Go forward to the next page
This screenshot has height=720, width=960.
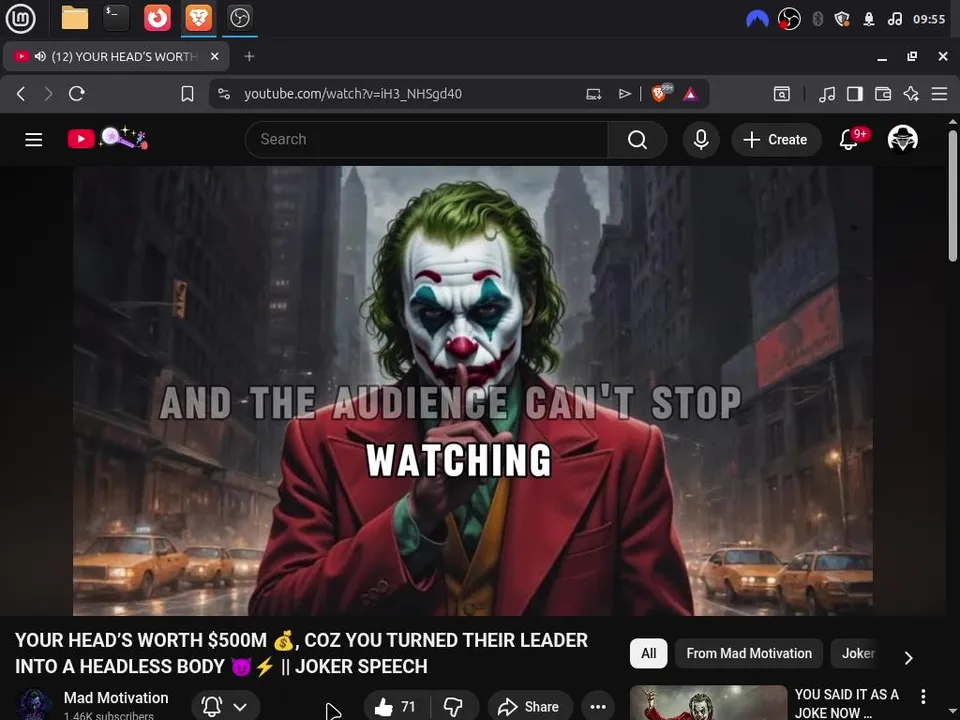(x=48, y=94)
